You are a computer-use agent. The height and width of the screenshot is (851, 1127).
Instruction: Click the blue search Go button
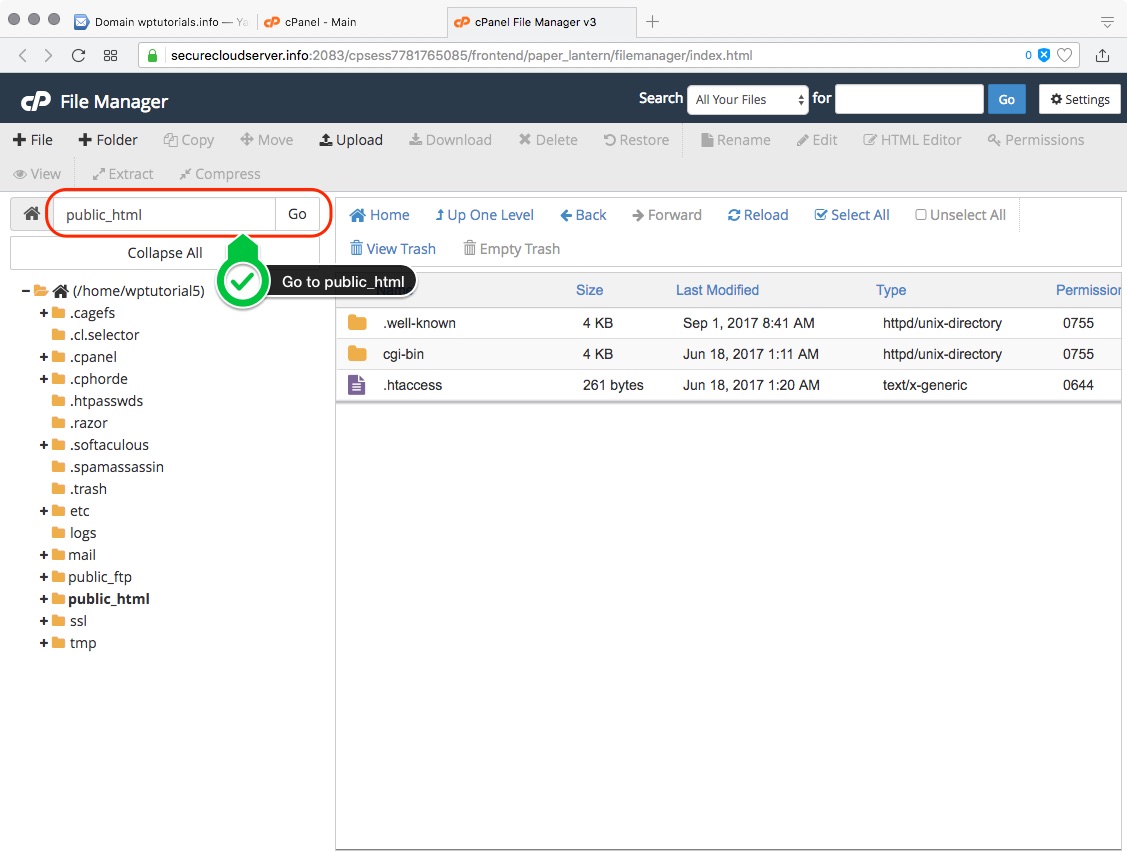[x=1006, y=100]
